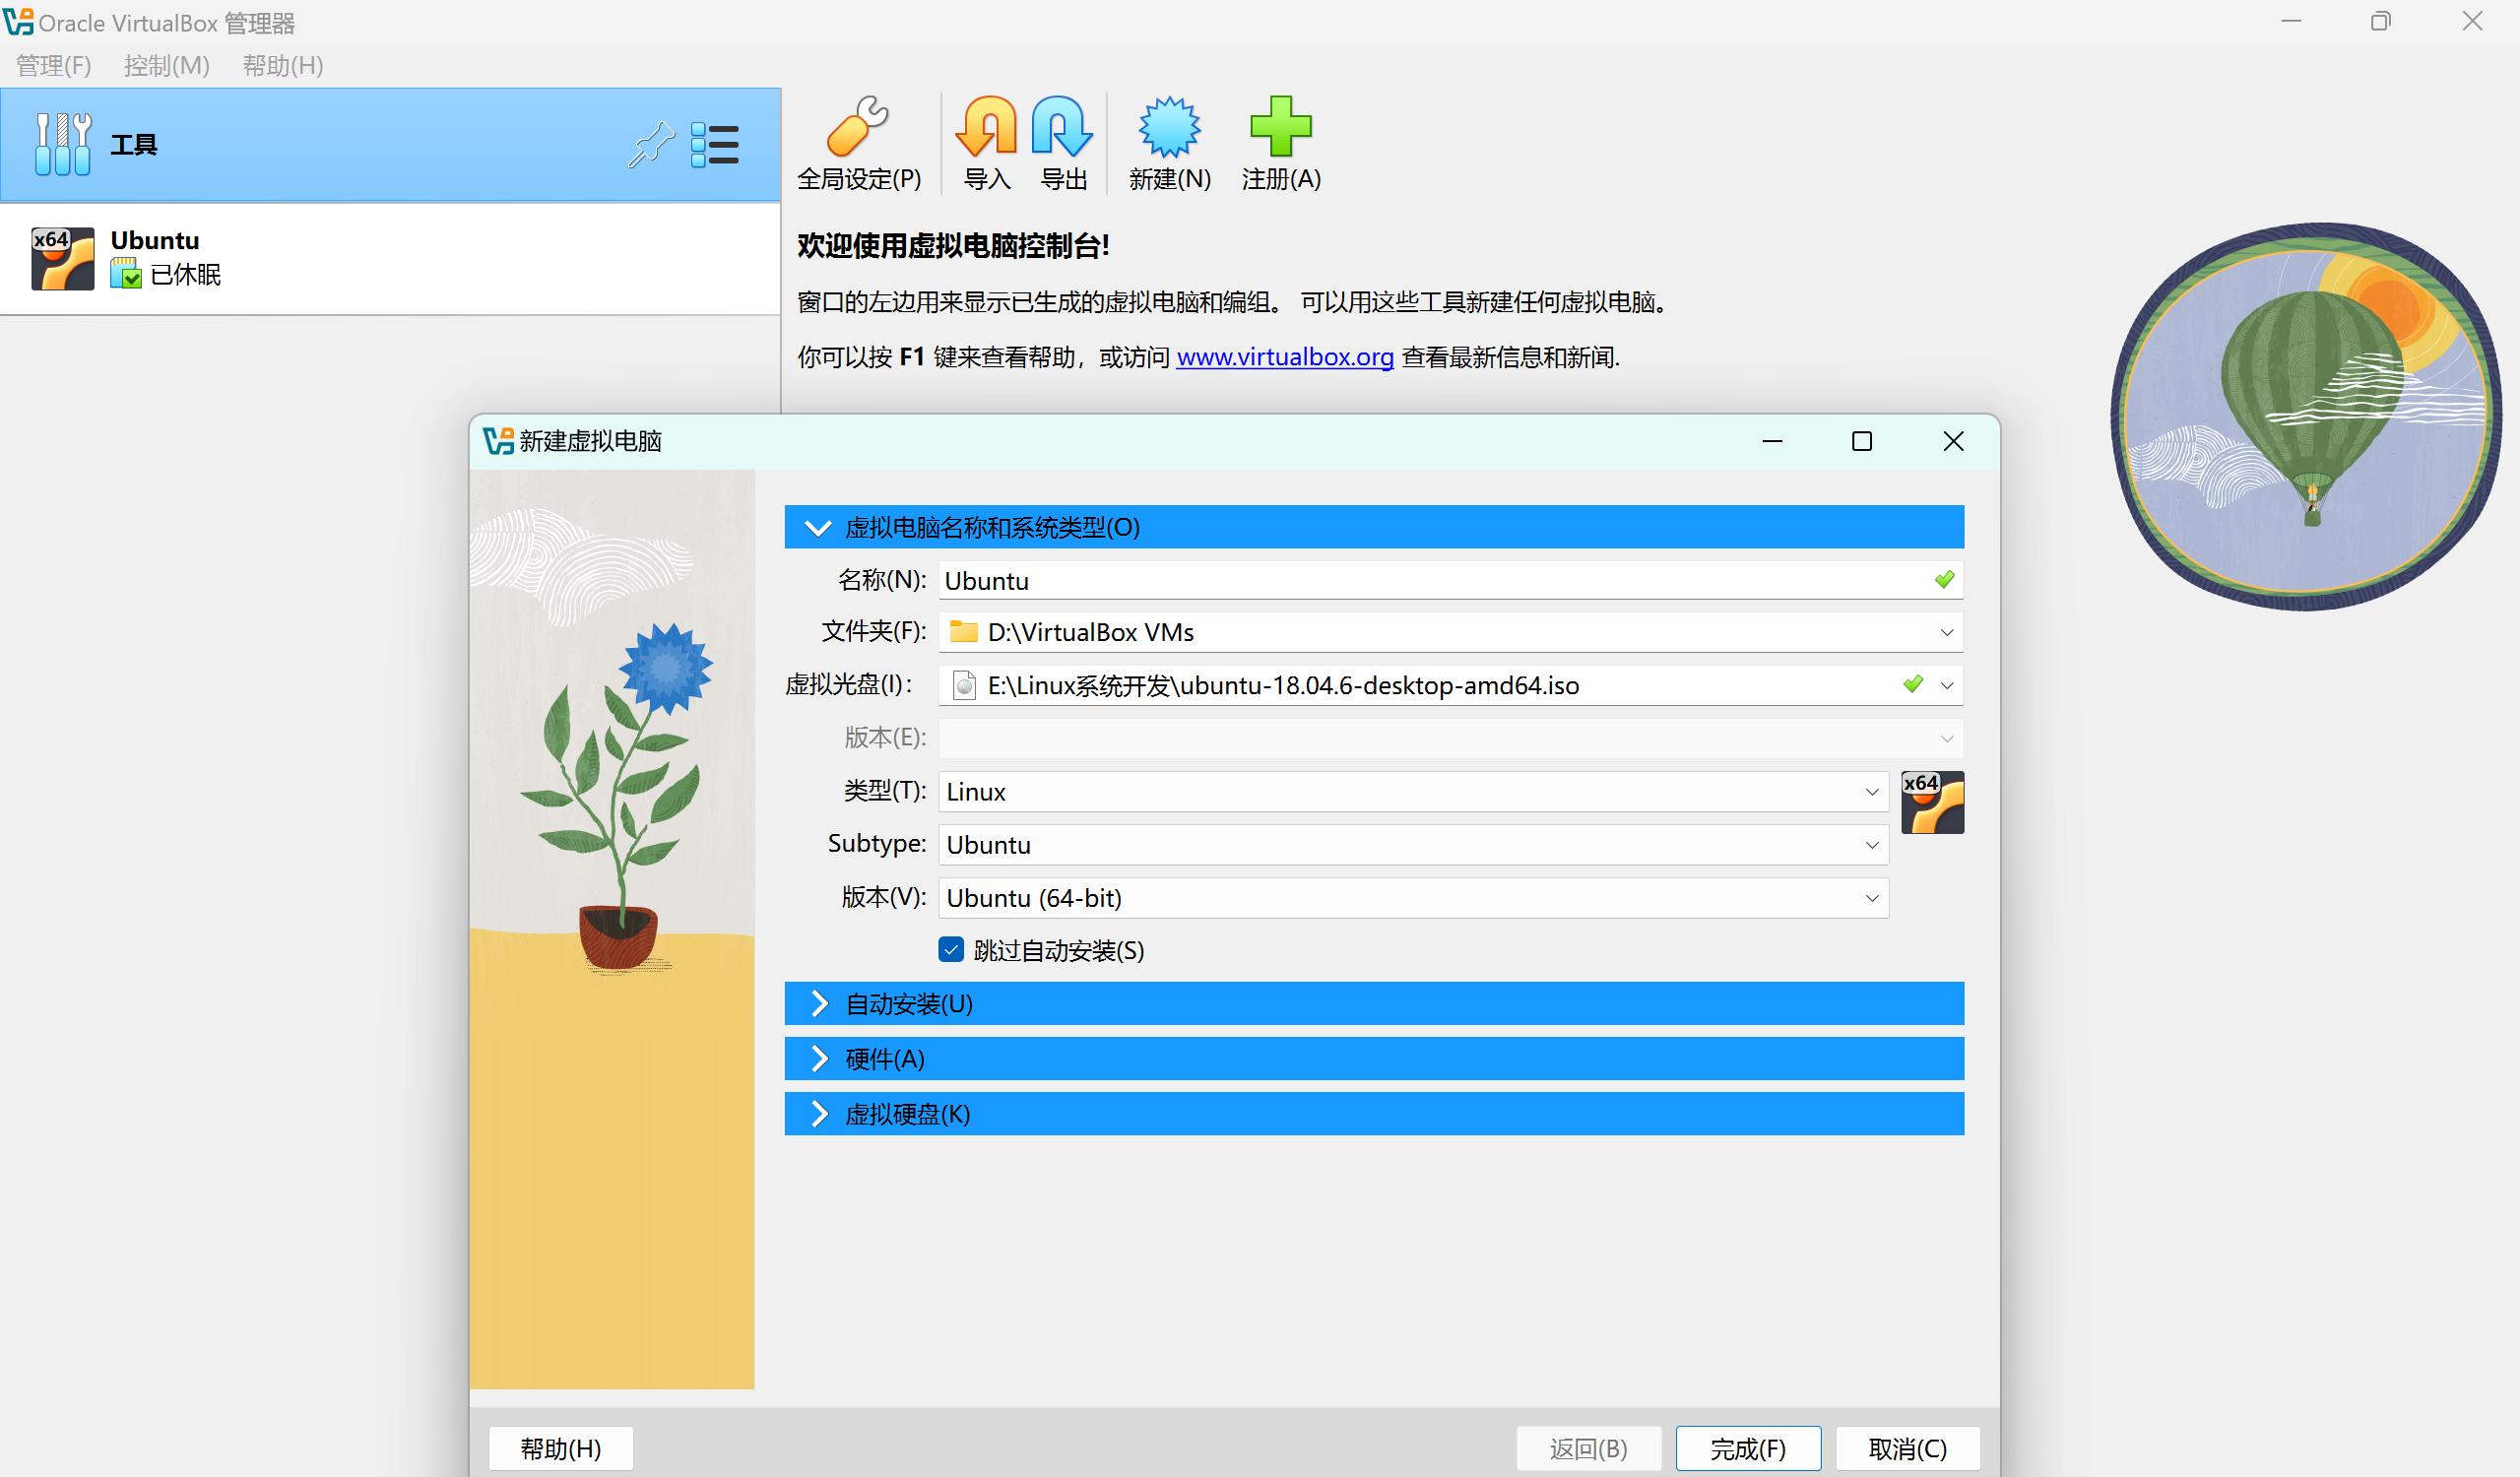The width and height of the screenshot is (2520, 1477).
Task: Open the 管理(F) menu
Action: [x=52, y=65]
